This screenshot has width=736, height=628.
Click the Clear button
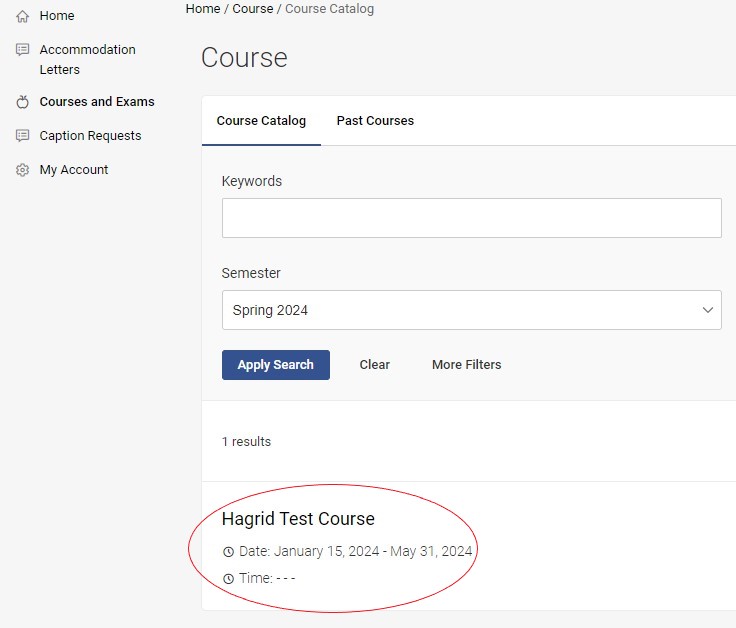coord(375,365)
